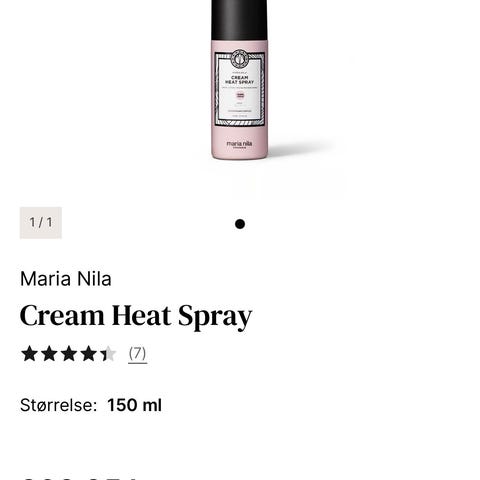Click the first rating star
The height and width of the screenshot is (480, 480).
coord(29,353)
